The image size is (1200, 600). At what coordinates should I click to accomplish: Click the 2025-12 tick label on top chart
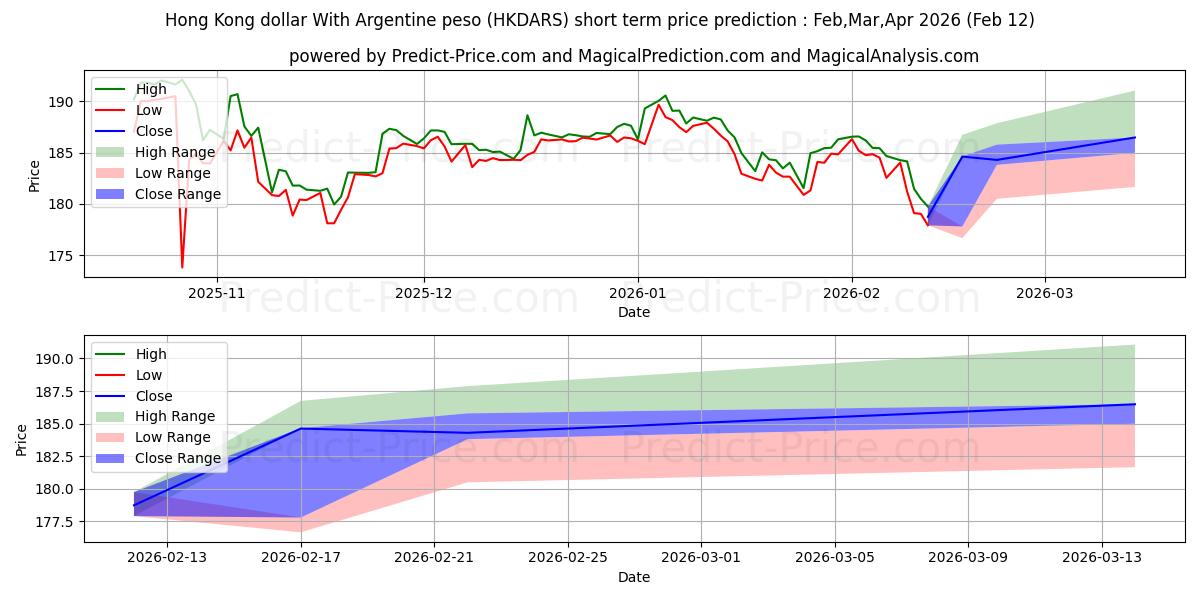click(424, 294)
